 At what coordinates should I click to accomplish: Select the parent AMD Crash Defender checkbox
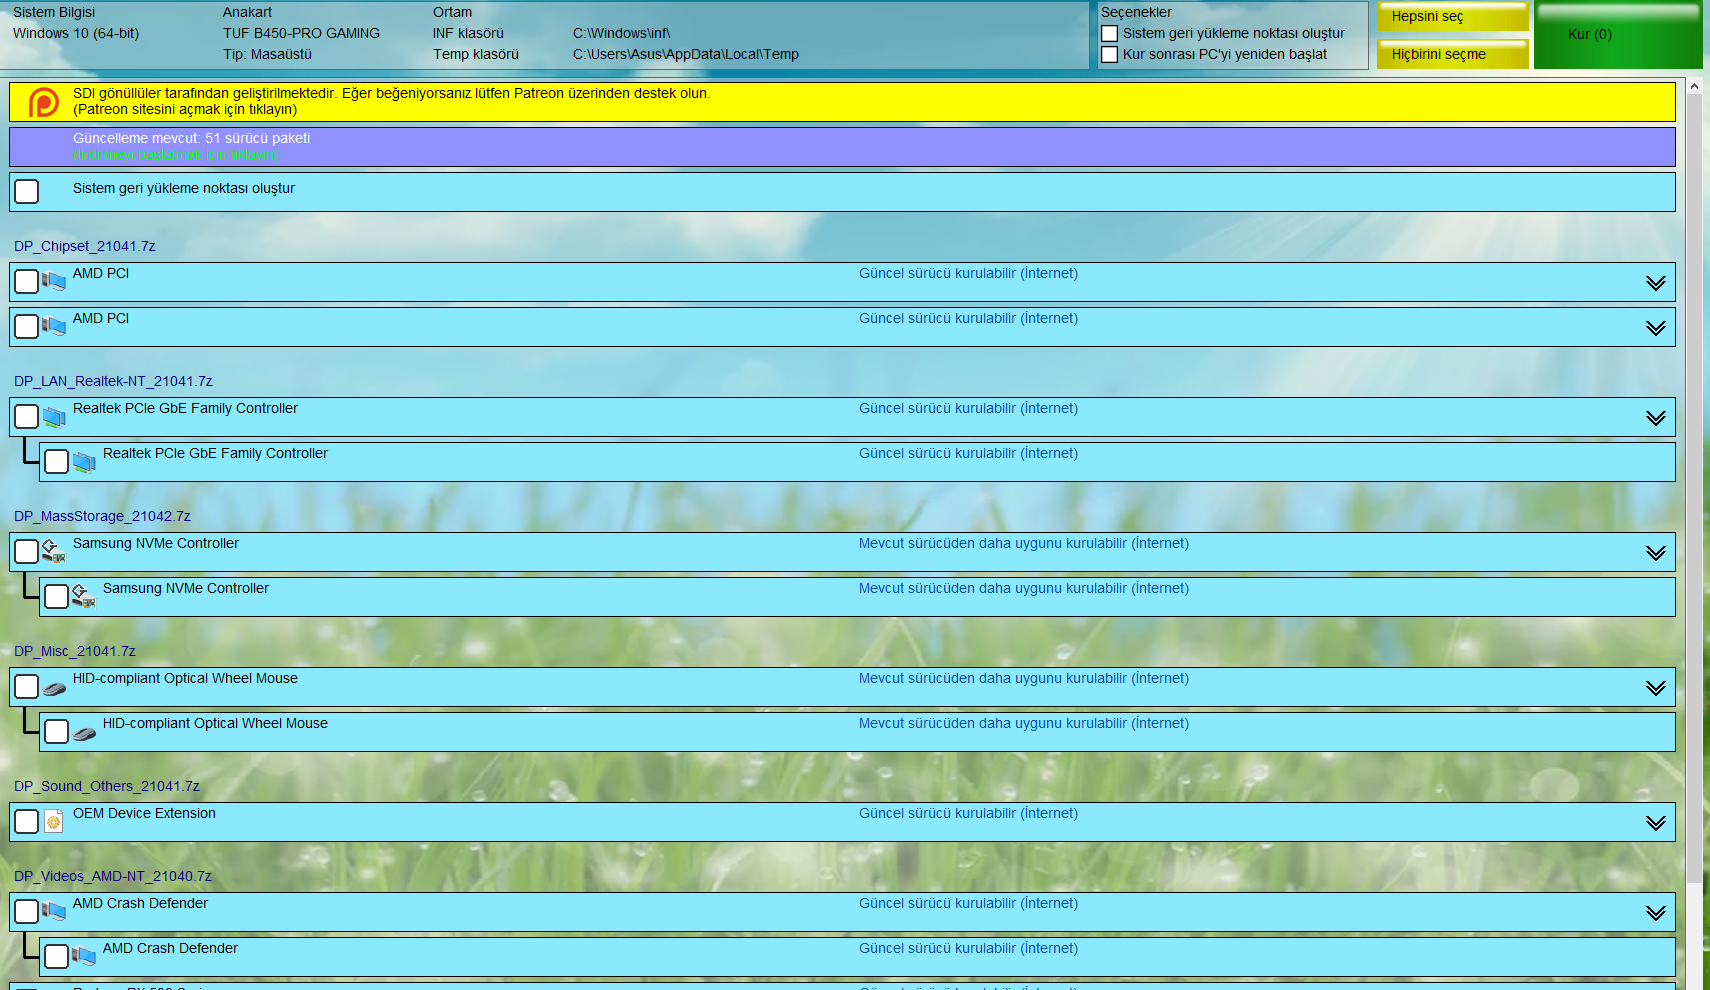[x=27, y=912]
